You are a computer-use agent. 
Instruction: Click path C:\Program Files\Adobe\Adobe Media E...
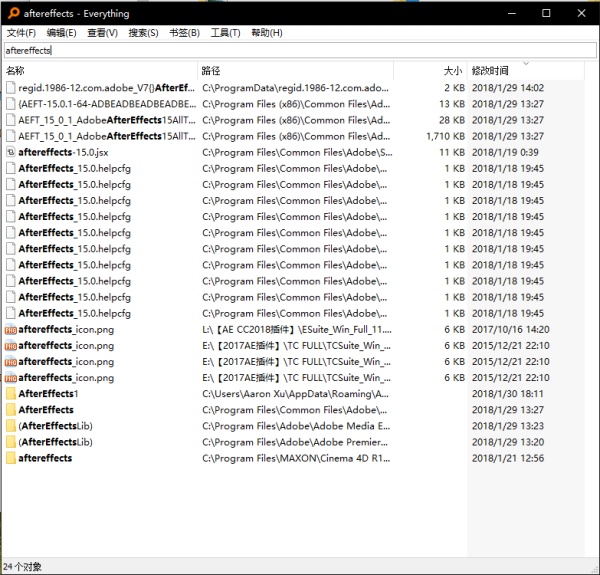click(x=296, y=426)
